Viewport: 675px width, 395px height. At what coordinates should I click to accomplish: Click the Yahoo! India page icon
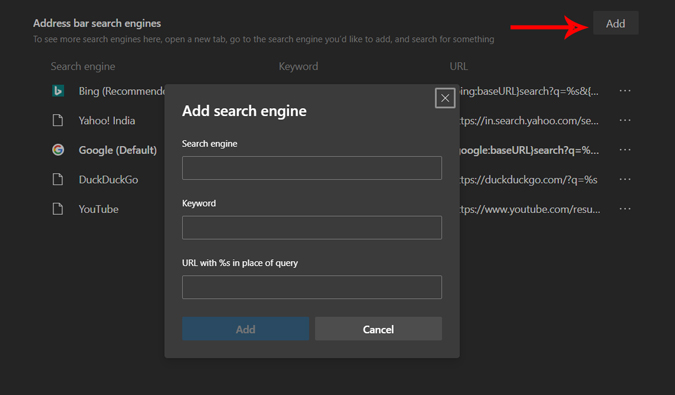[58, 120]
